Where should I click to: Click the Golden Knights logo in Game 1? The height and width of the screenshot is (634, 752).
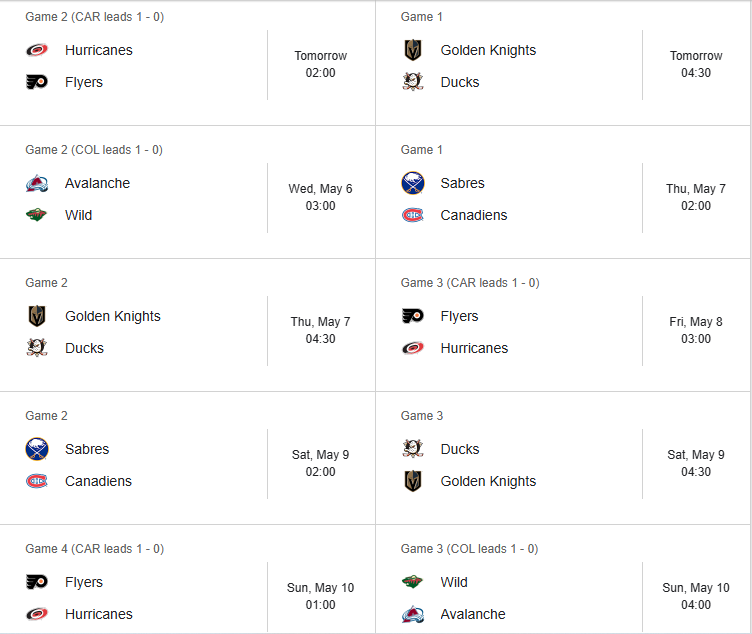(x=413, y=50)
